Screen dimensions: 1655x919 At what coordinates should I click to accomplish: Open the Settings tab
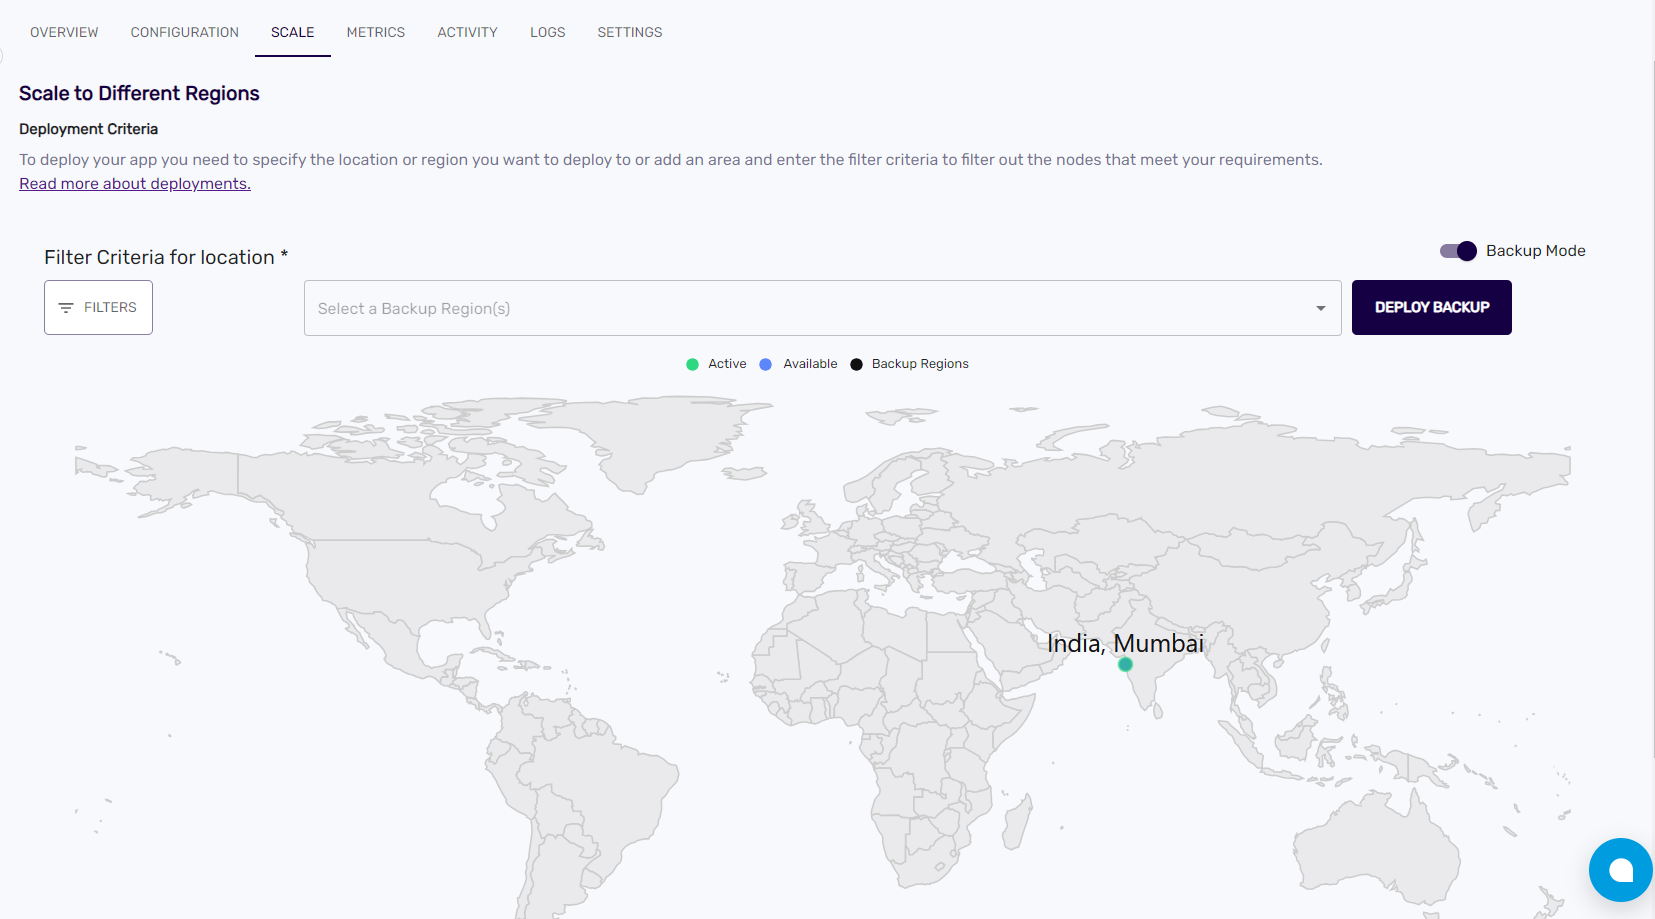(x=630, y=32)
